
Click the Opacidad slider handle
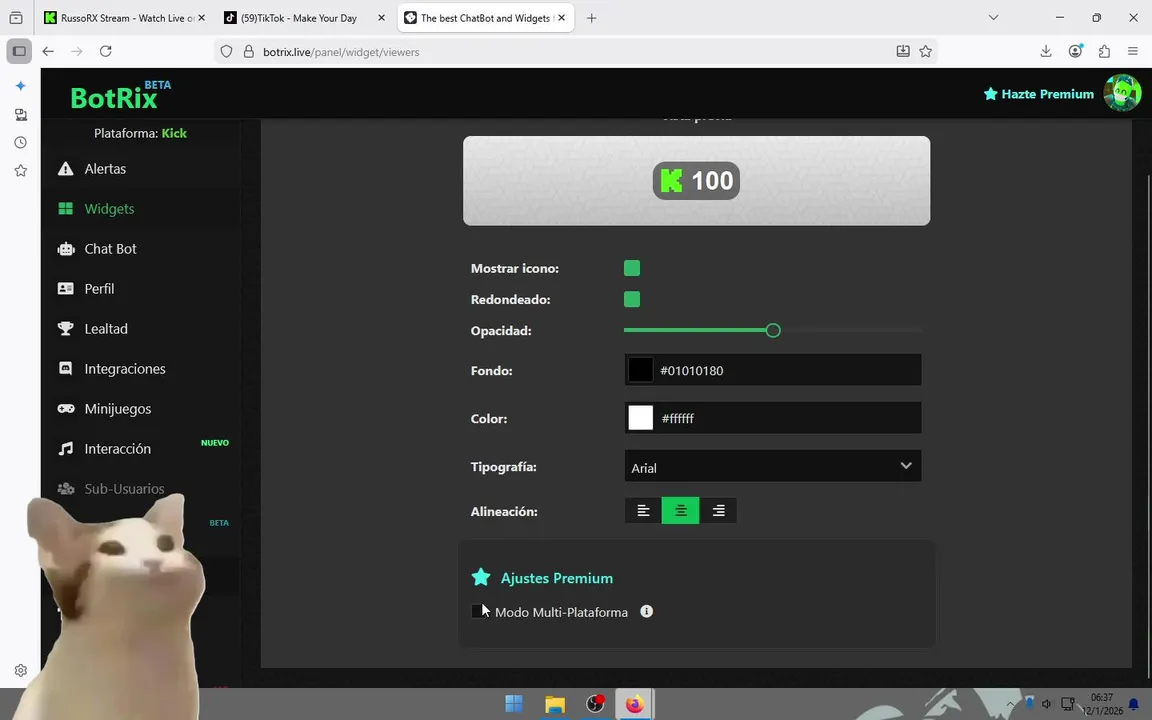click(x=773, y=331)
